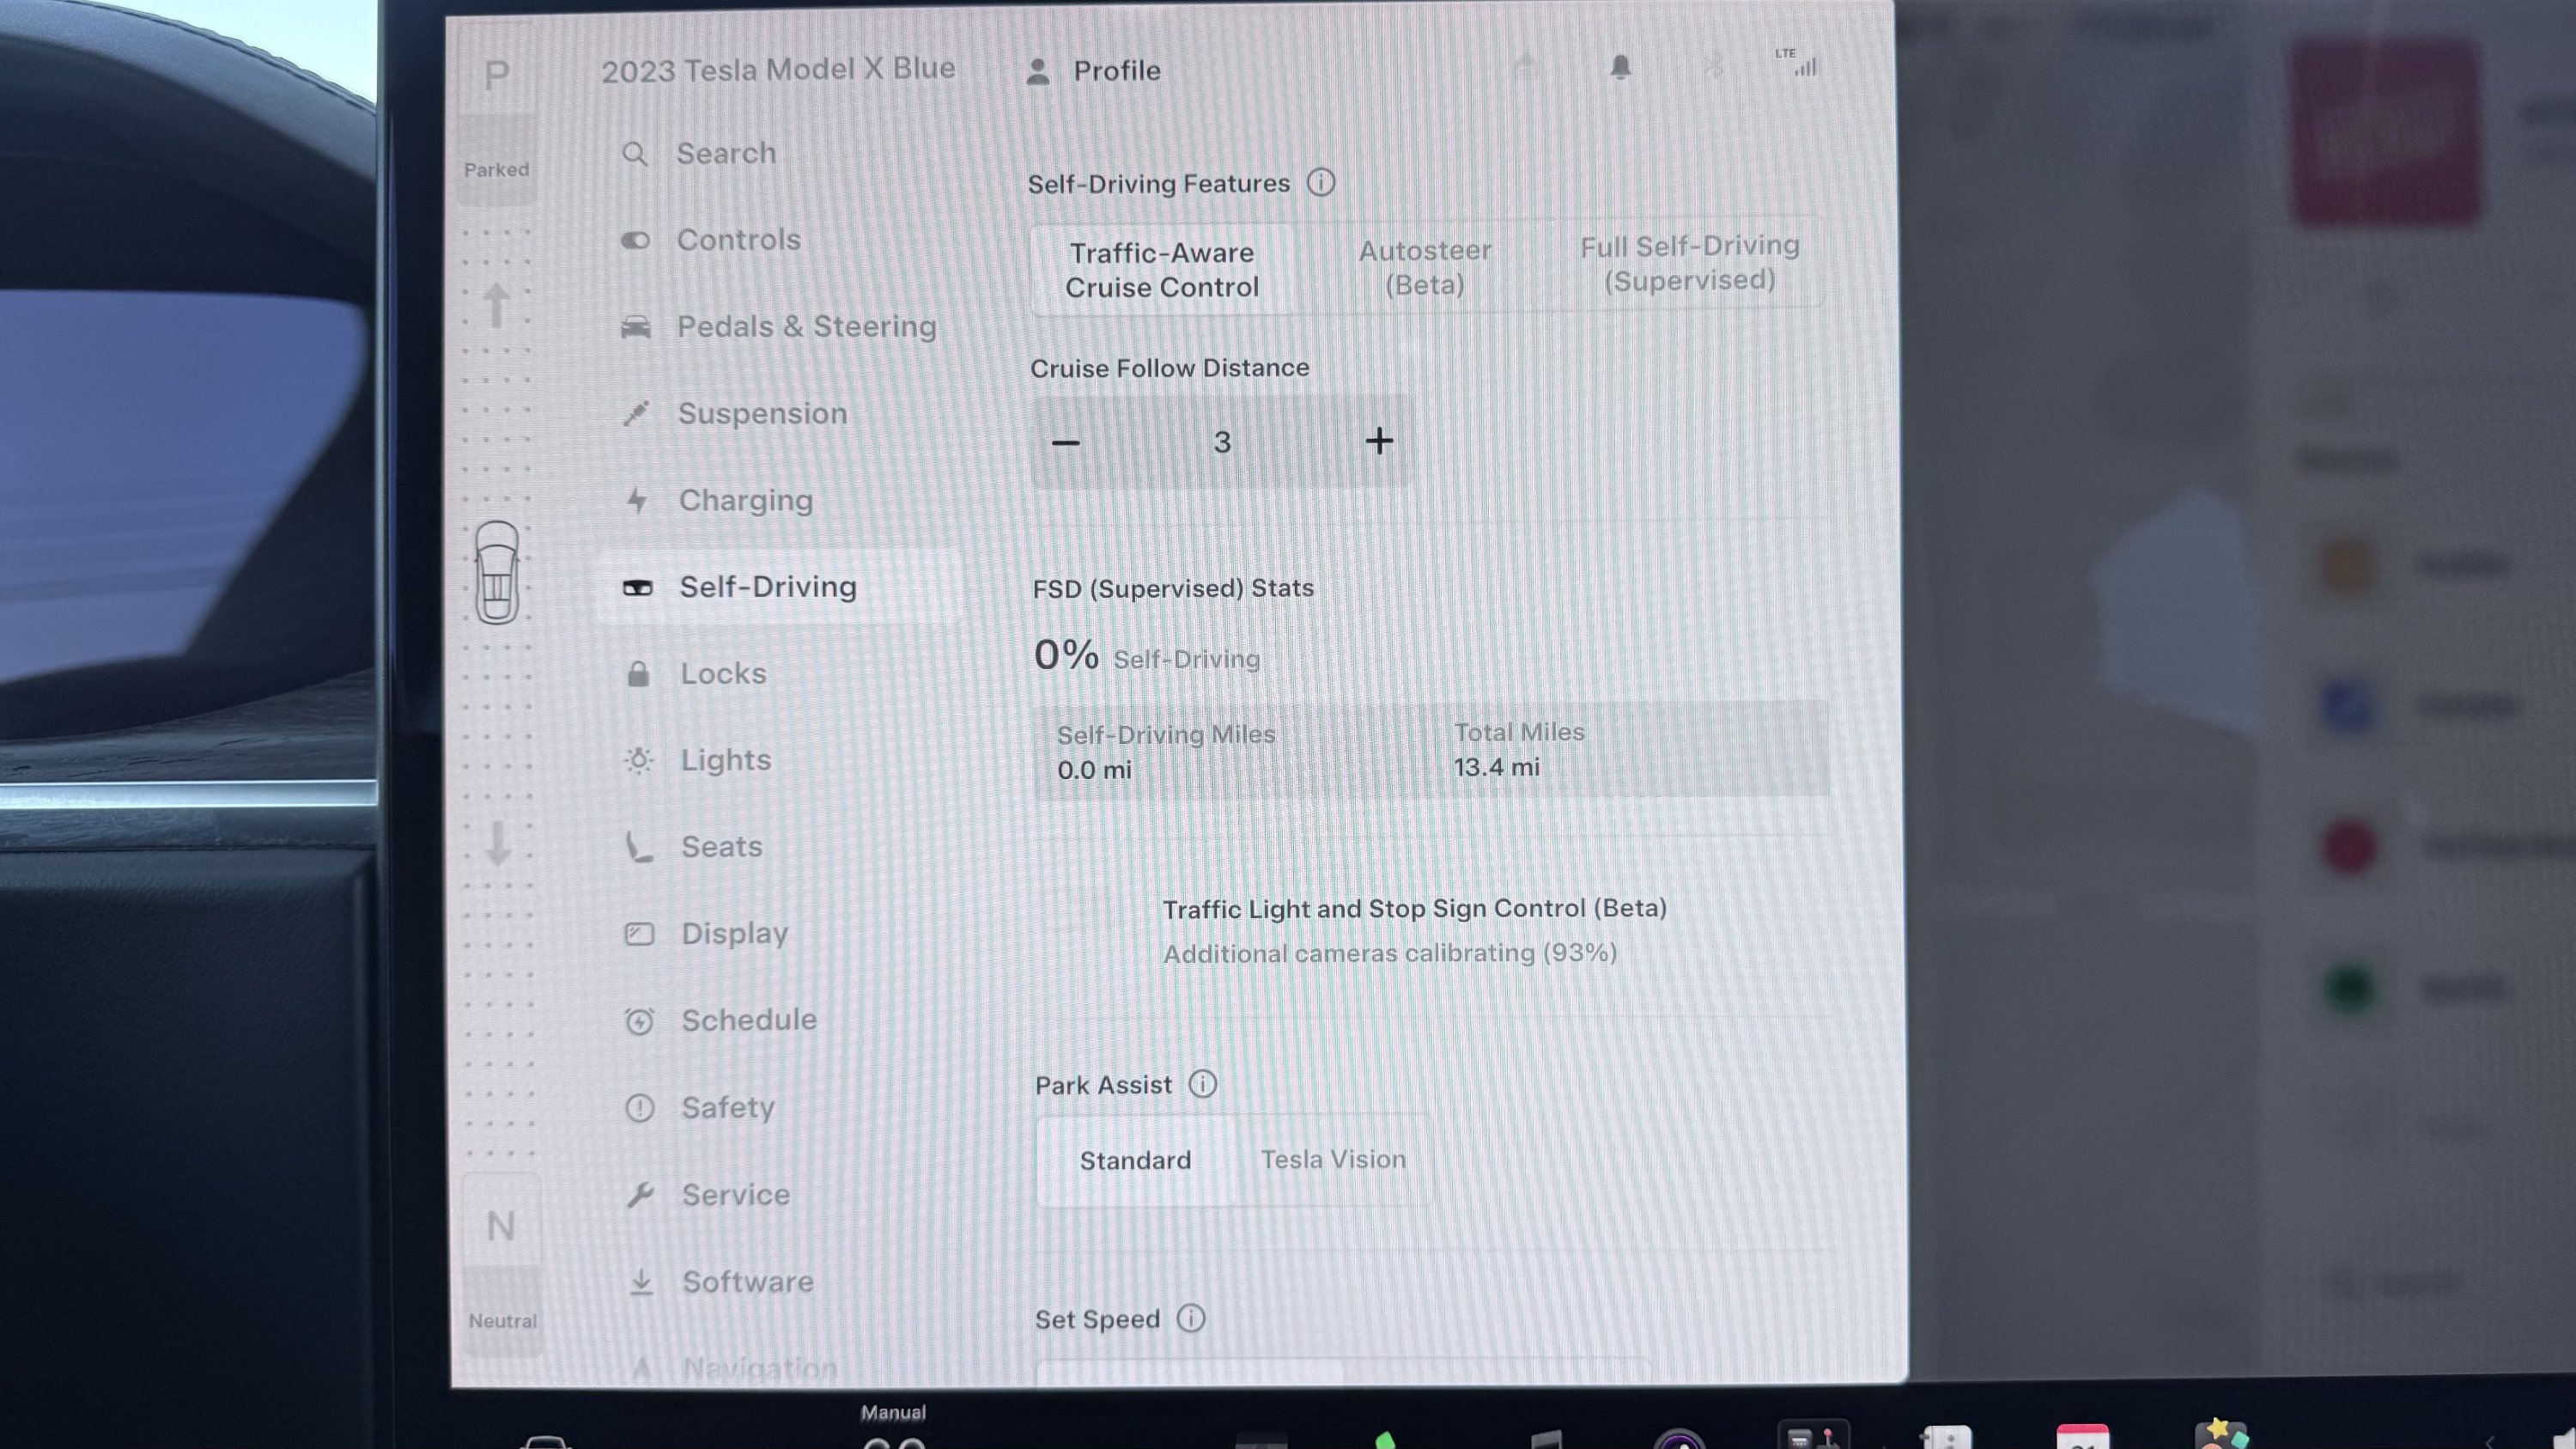Tap the car outline icon in the gear strip
The width and height of the screenshot is (2576, 1449).
pyautogui.click(x=497, y=573)
